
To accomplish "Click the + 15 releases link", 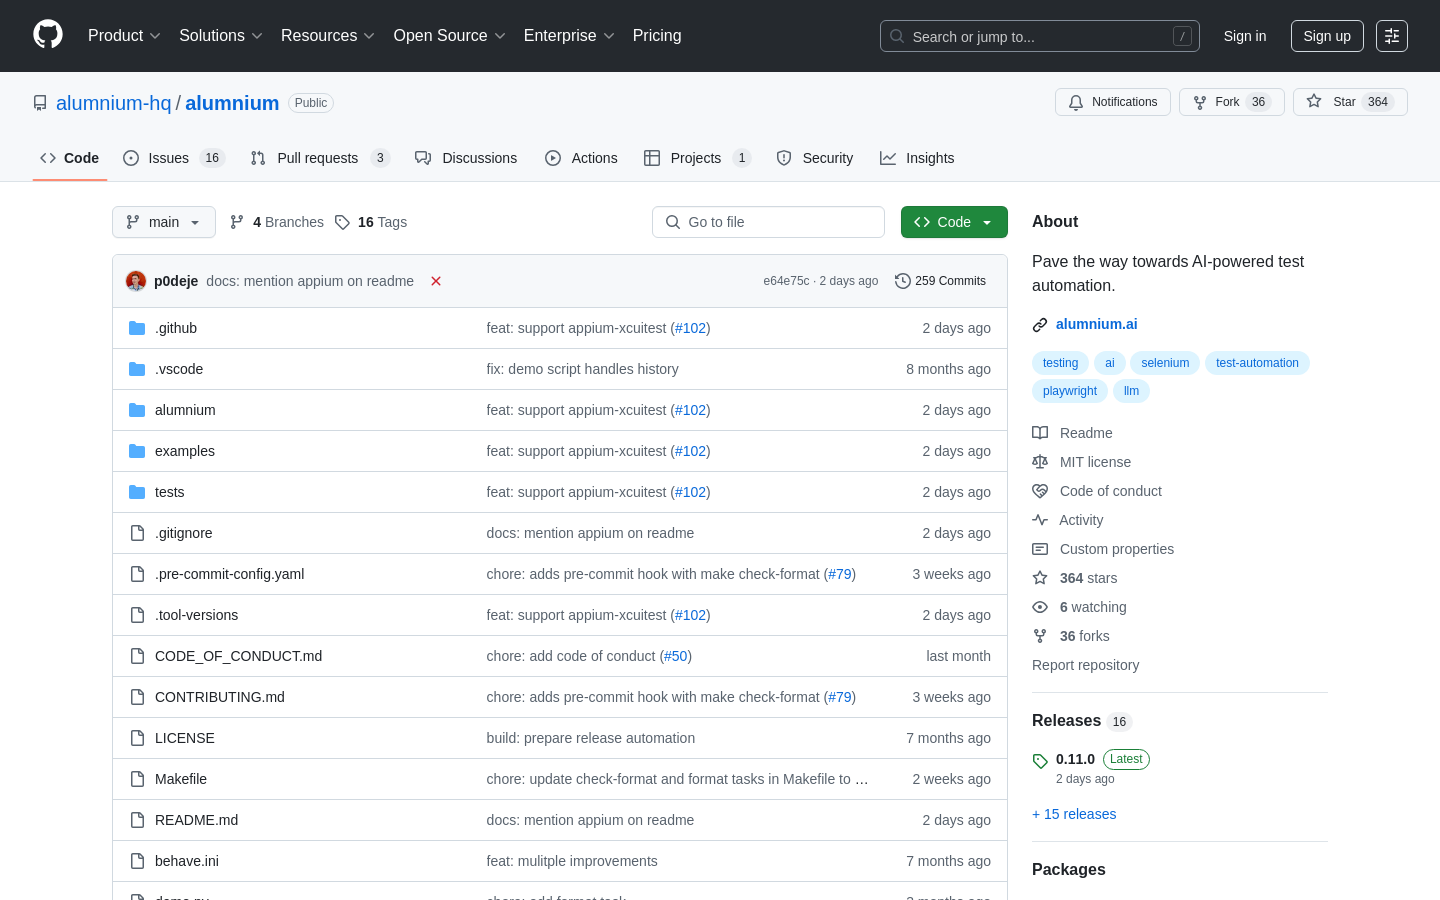I will click(1074, 814).
